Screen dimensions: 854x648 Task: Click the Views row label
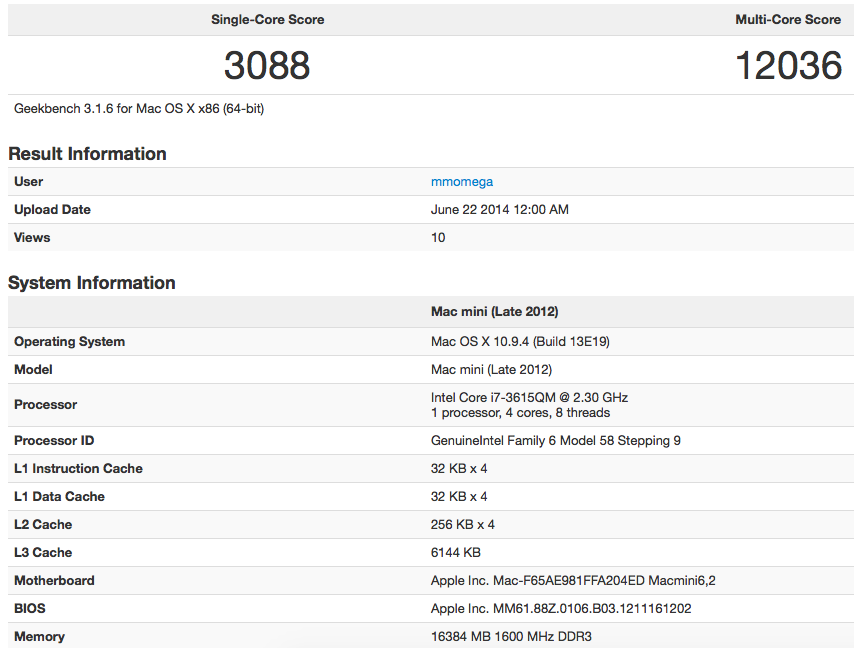[32, 237]
